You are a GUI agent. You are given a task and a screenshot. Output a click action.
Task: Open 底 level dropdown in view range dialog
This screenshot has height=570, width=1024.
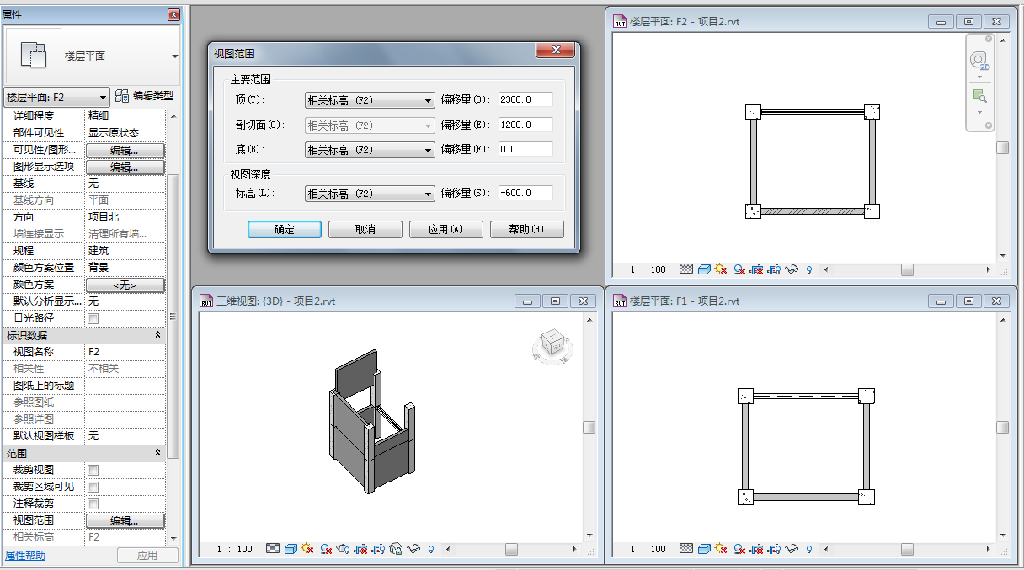click(370, 150)
